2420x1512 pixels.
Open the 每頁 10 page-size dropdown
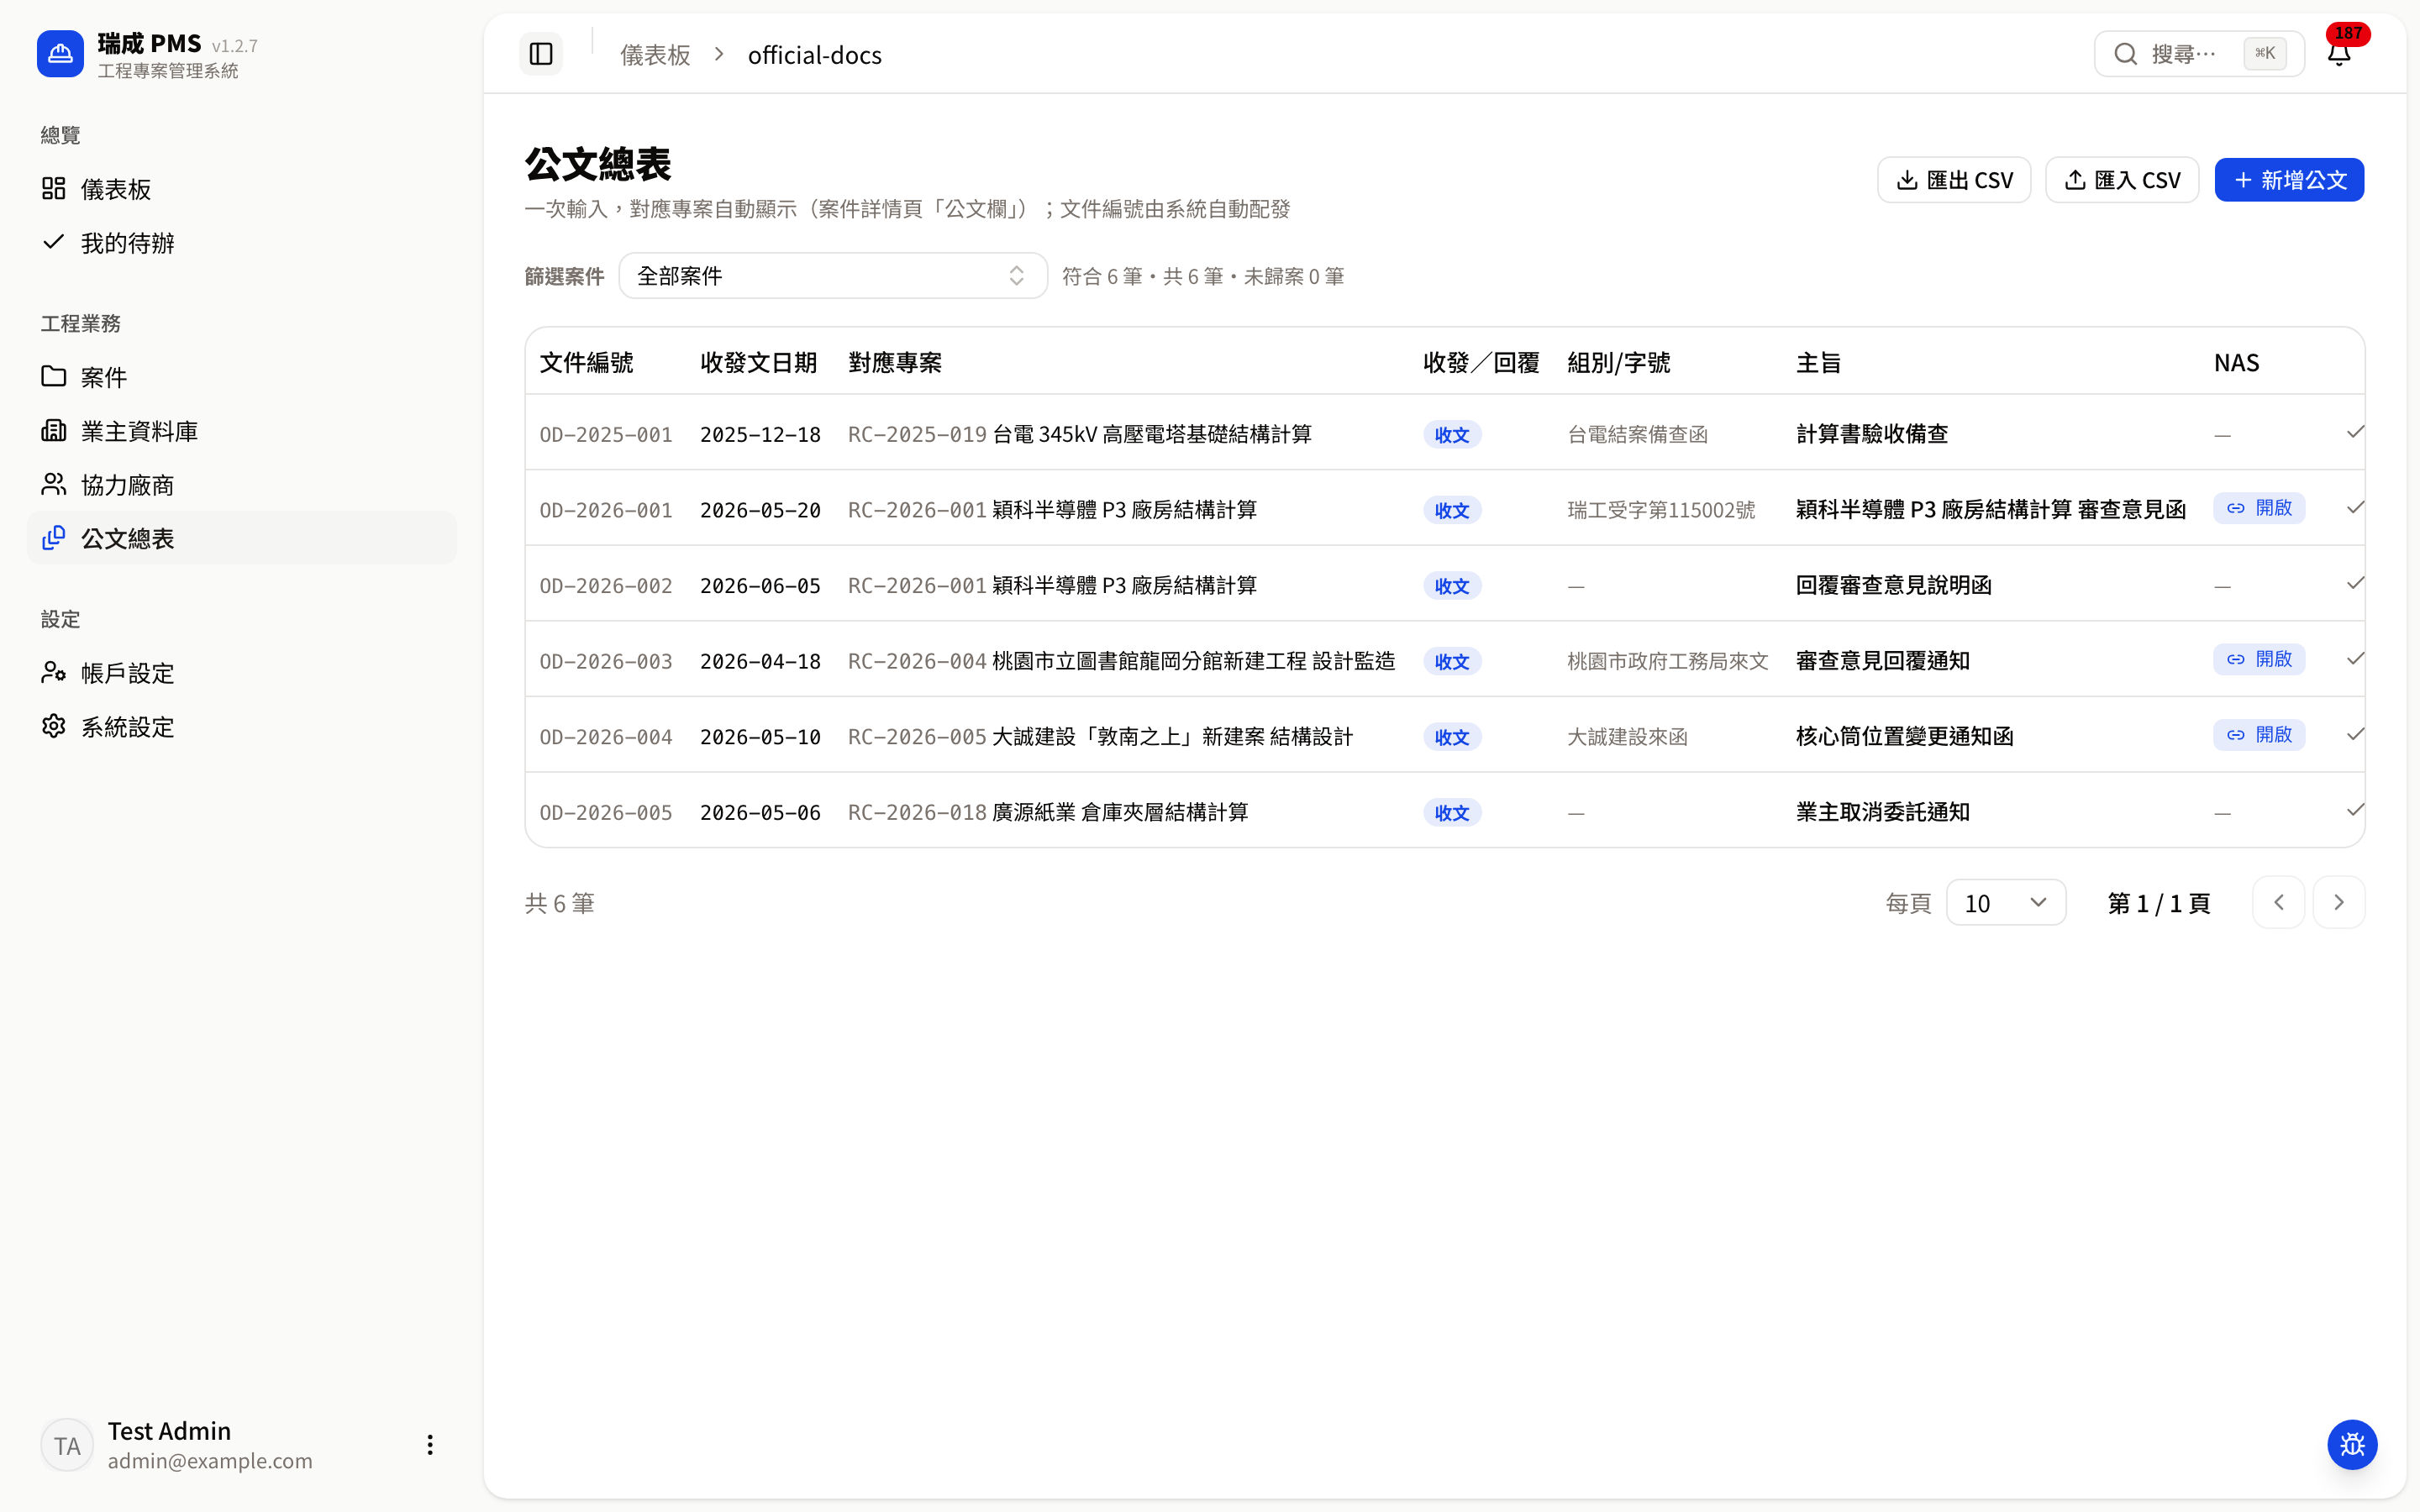2005,903
